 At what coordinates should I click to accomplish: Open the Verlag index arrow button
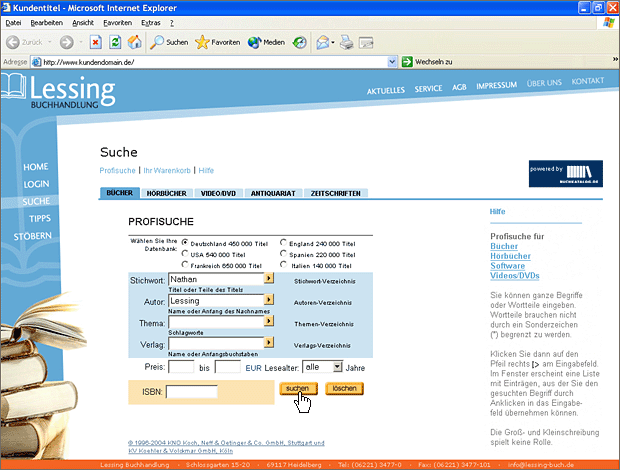click(269, 342)
